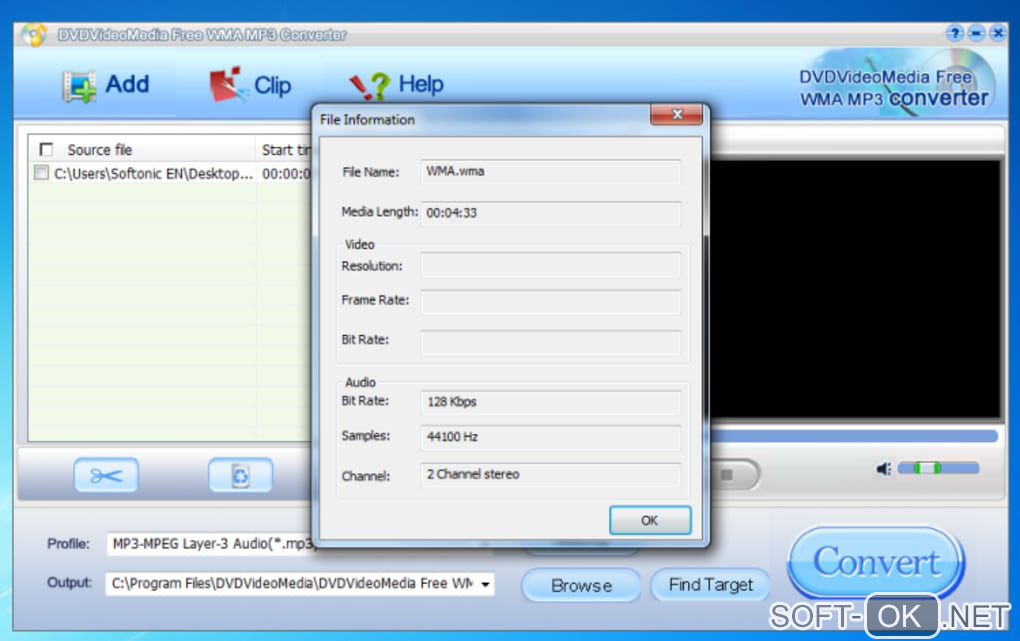1020x641 pixels.
Task: Check the C:\Users\Softonic EN file row checkbox
Action: click(41, 172)
